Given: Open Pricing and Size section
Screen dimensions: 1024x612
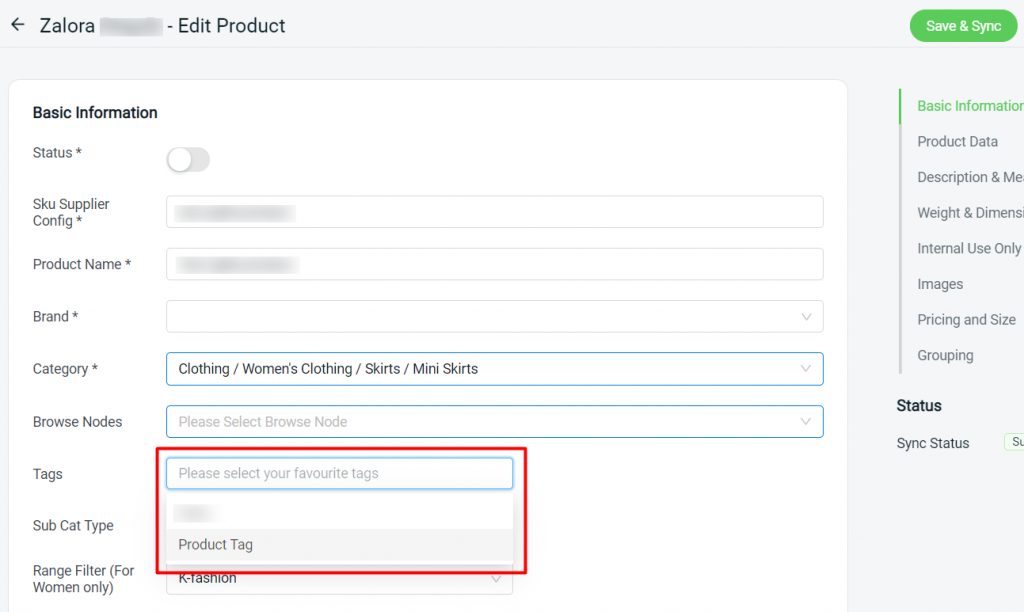Looking at the screenshot, I should pos(966,320).
